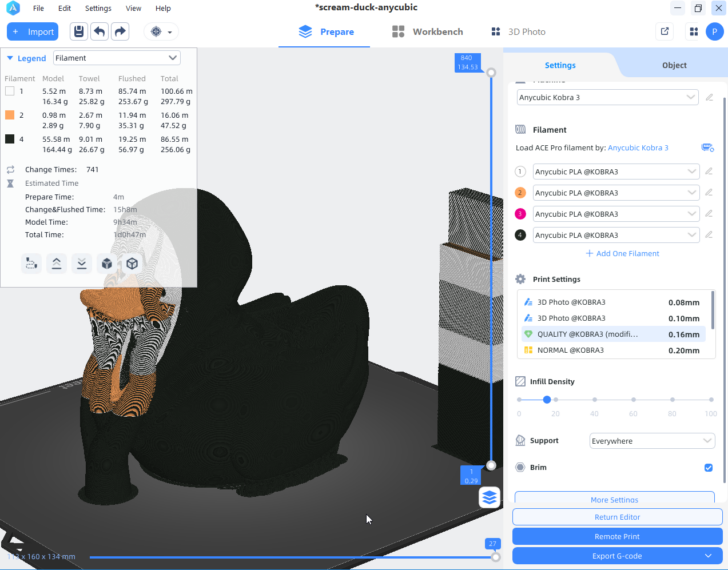The image size is (728, 570).
Task: Click the travel path display icon in legend
Action: pos(31,263)
